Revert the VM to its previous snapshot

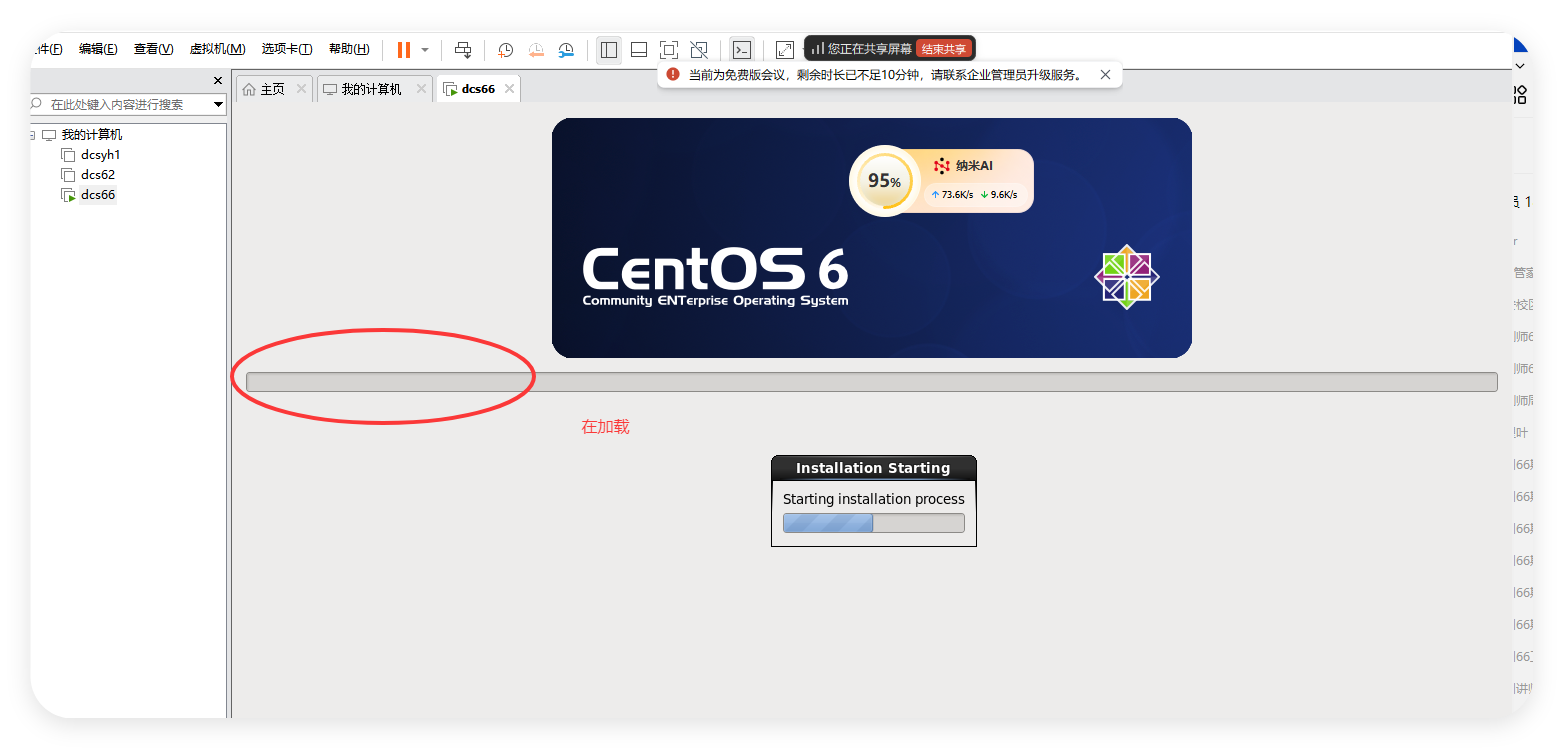click(x=536, y=50)
